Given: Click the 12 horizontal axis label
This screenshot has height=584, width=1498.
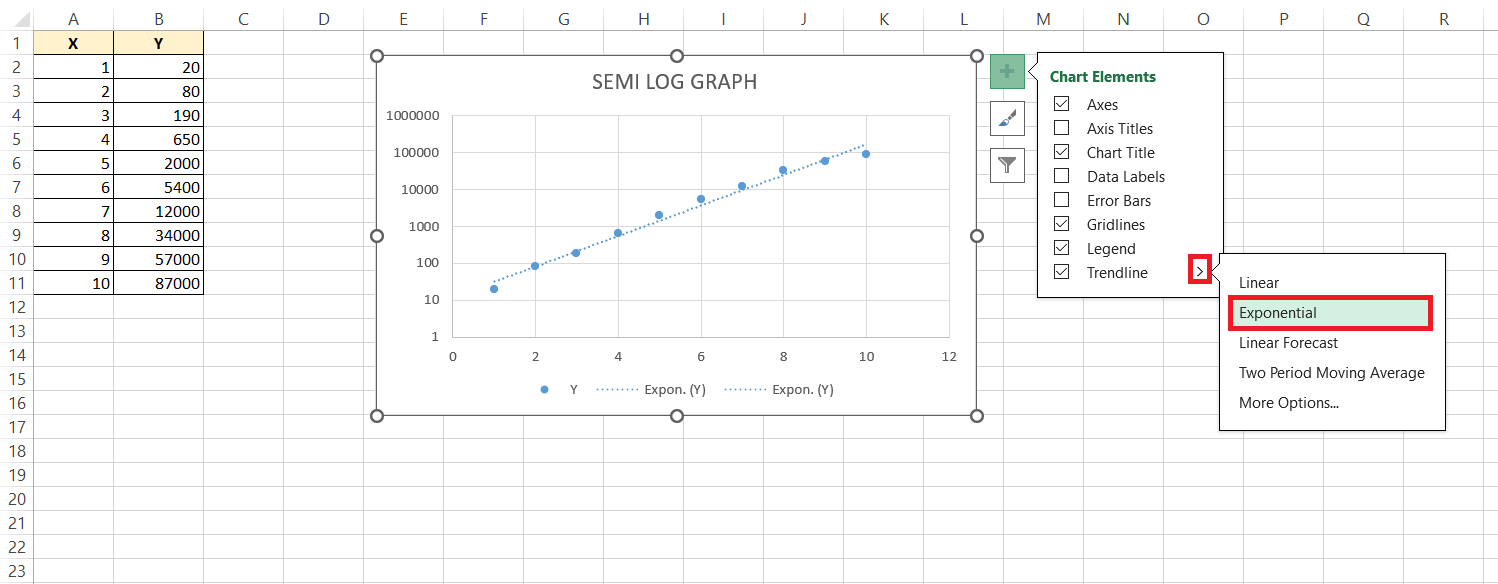Looking at the screenshot, I should 949,356.
